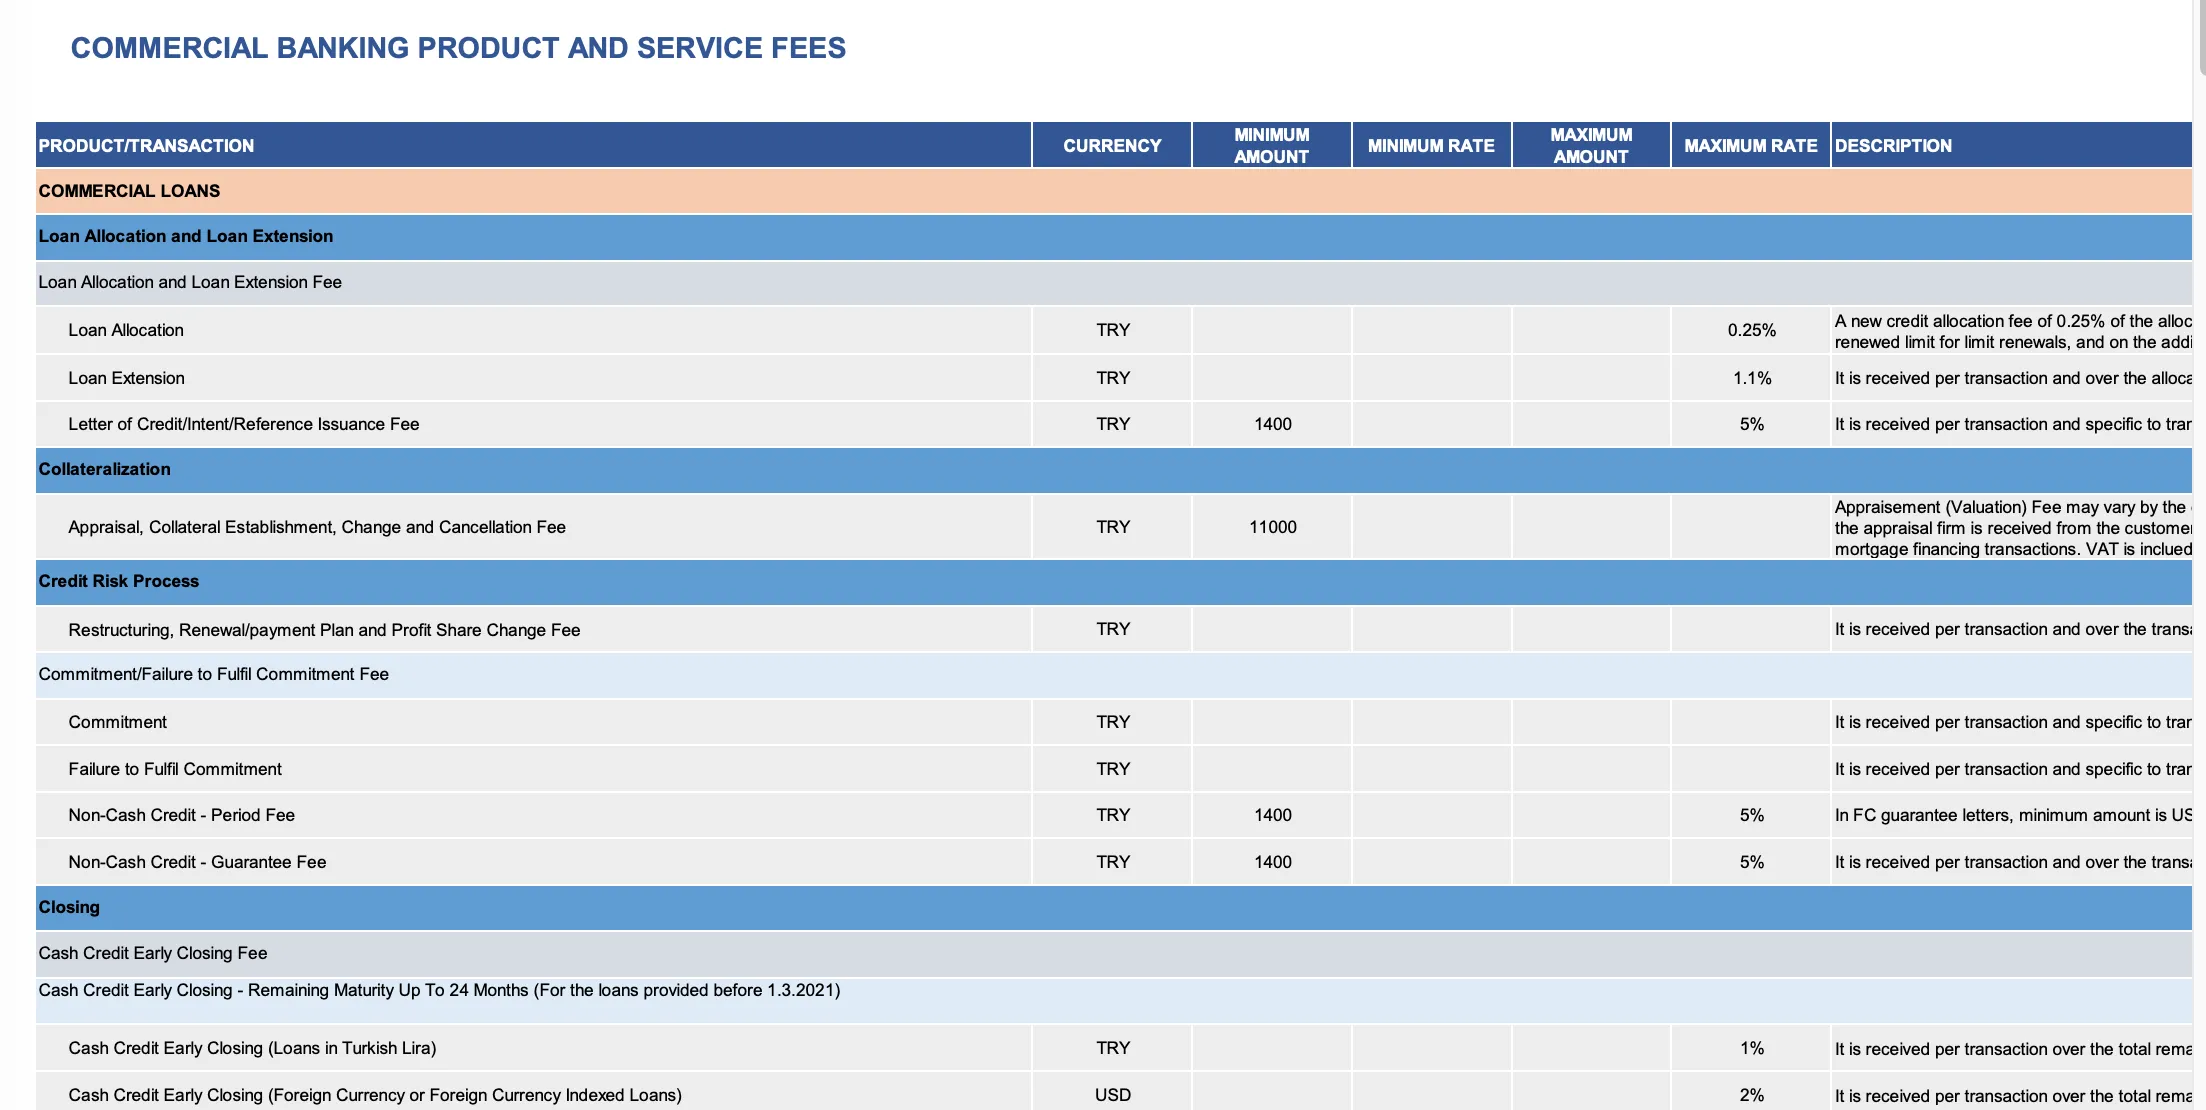This screenshot has height=1110, width=2206.
Task: Select 'Letter of Credit/Intent/Reference Issuance Fee' label
Action: [x=243, y=424]
